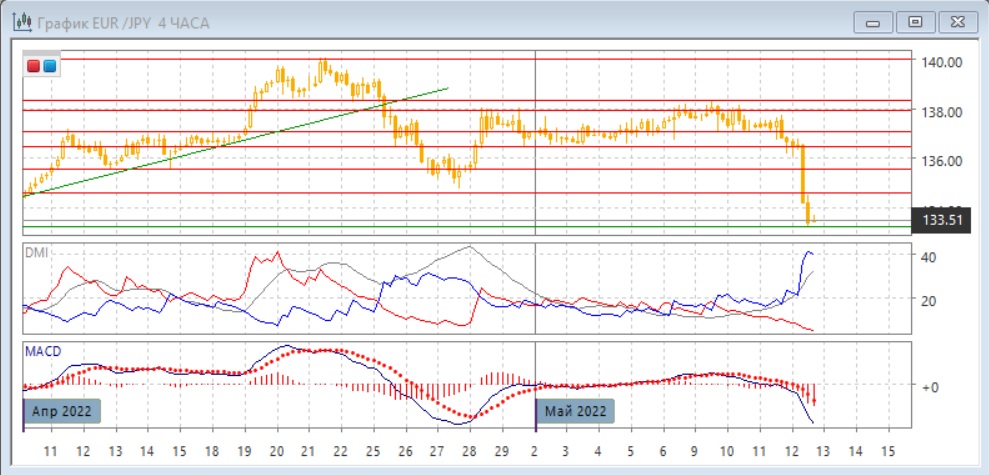This screenshot has width=989, height=475.
Task: Click the Апр 2022 month marker
Action: coord(62,410)
